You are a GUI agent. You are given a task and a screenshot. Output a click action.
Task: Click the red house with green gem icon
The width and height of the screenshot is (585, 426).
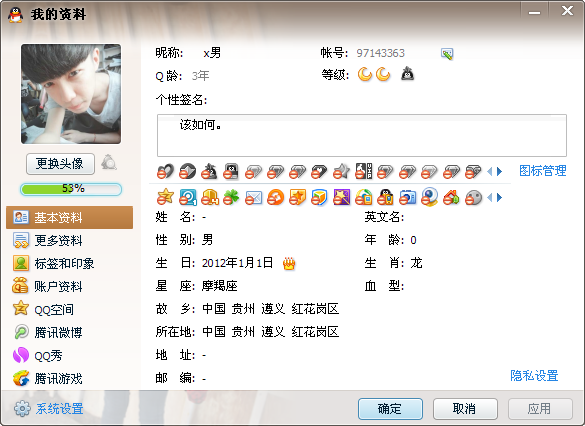point(451,197)
